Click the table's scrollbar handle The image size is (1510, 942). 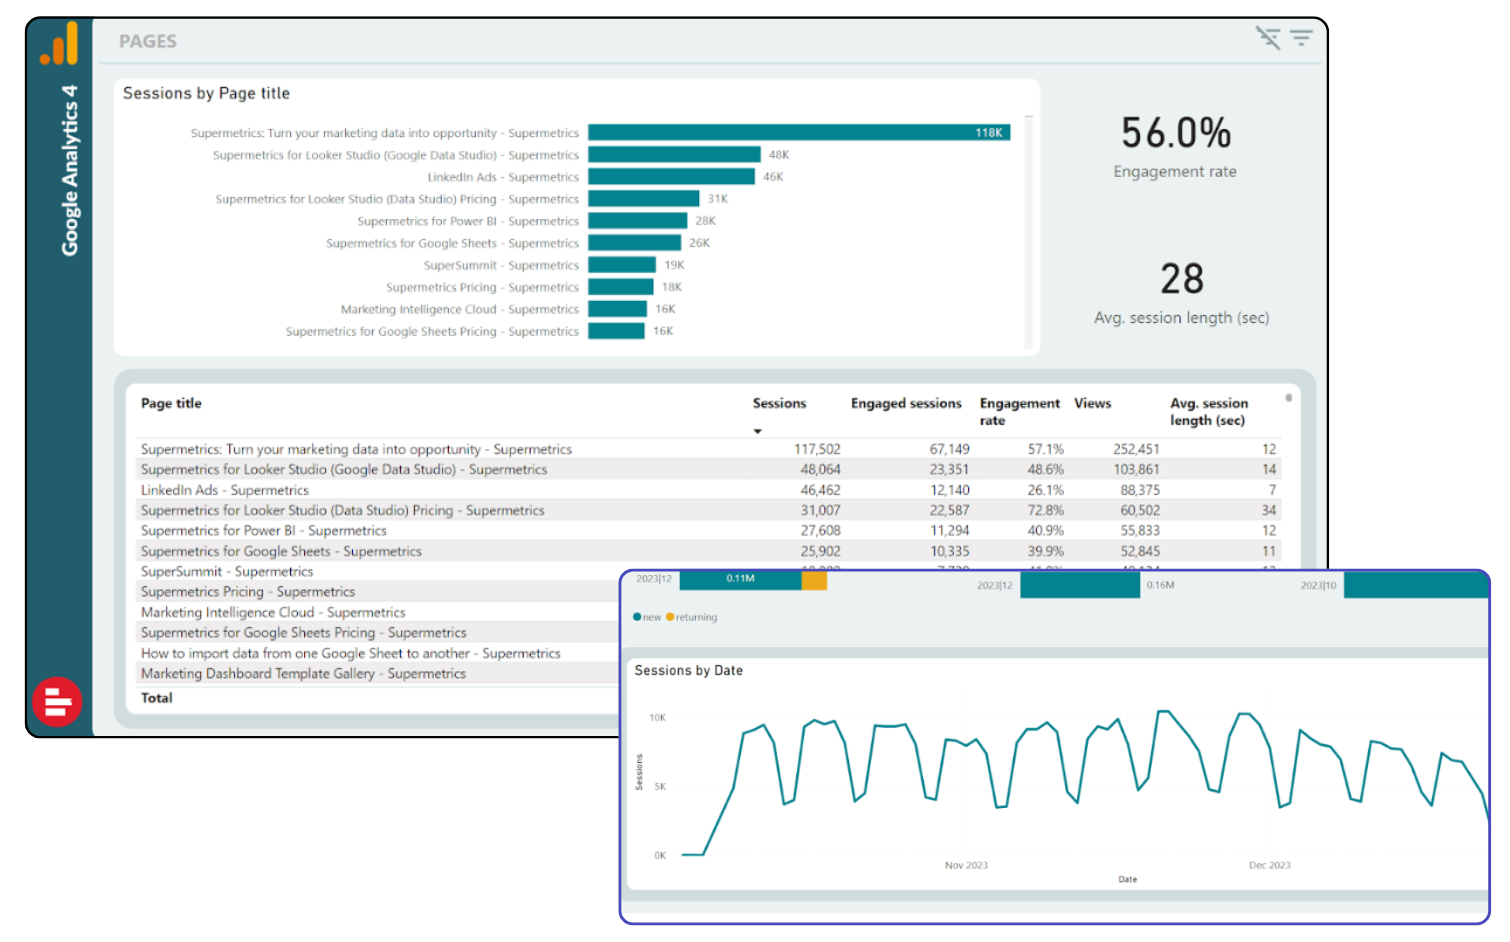pos(1288,398)
